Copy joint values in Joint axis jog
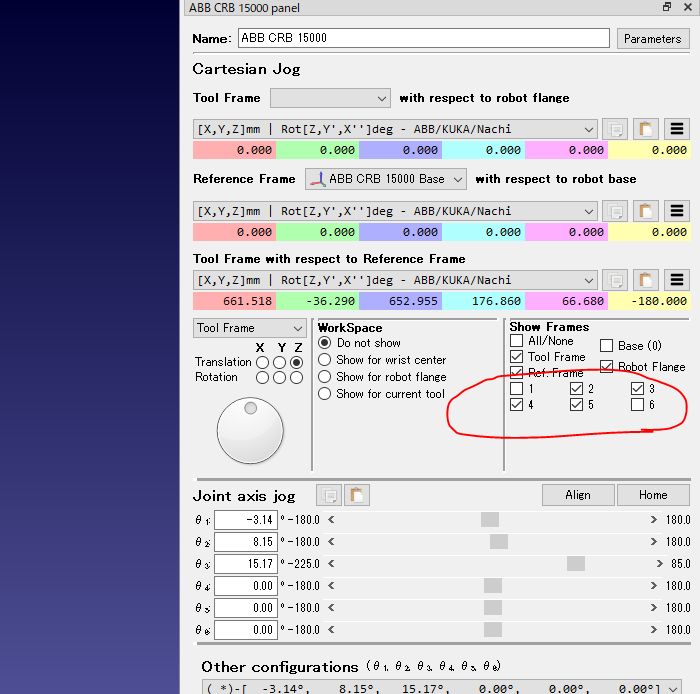 click(329, 495)
